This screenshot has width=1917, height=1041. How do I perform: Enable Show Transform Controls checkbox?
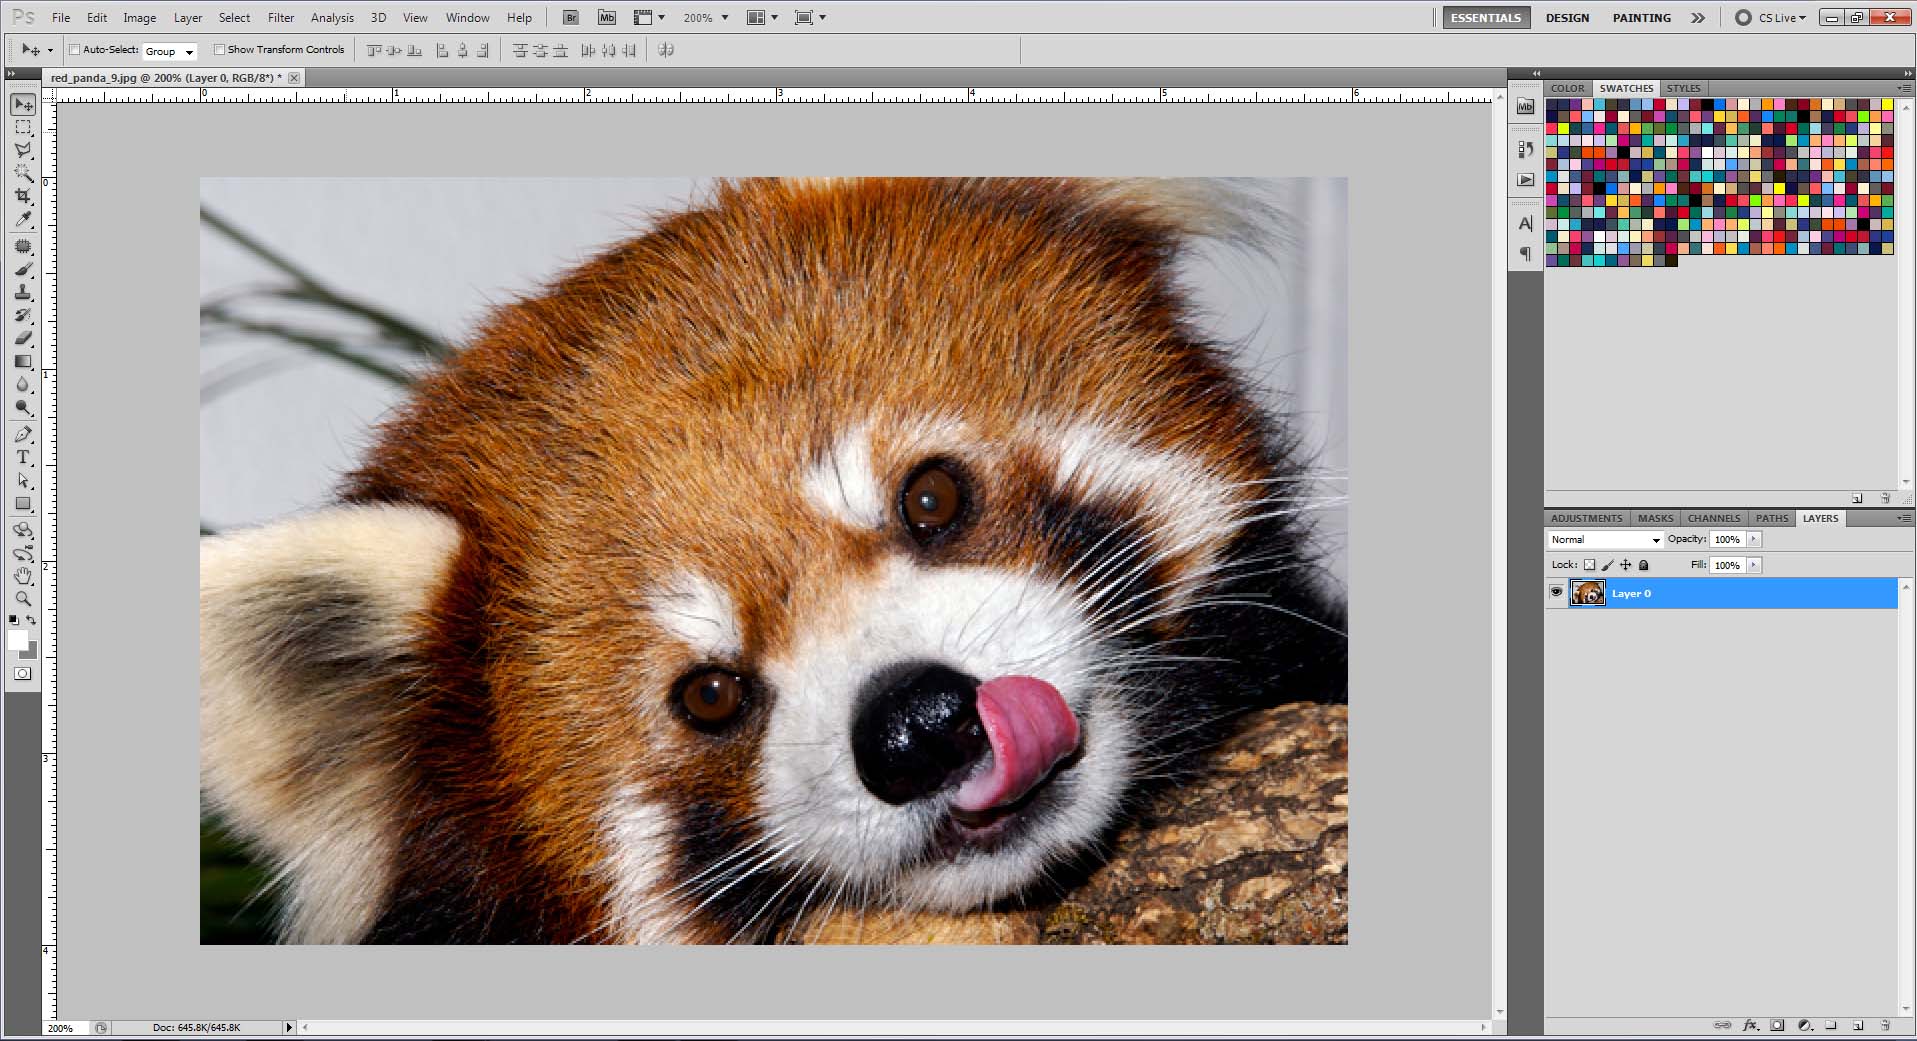coord(219,49)
